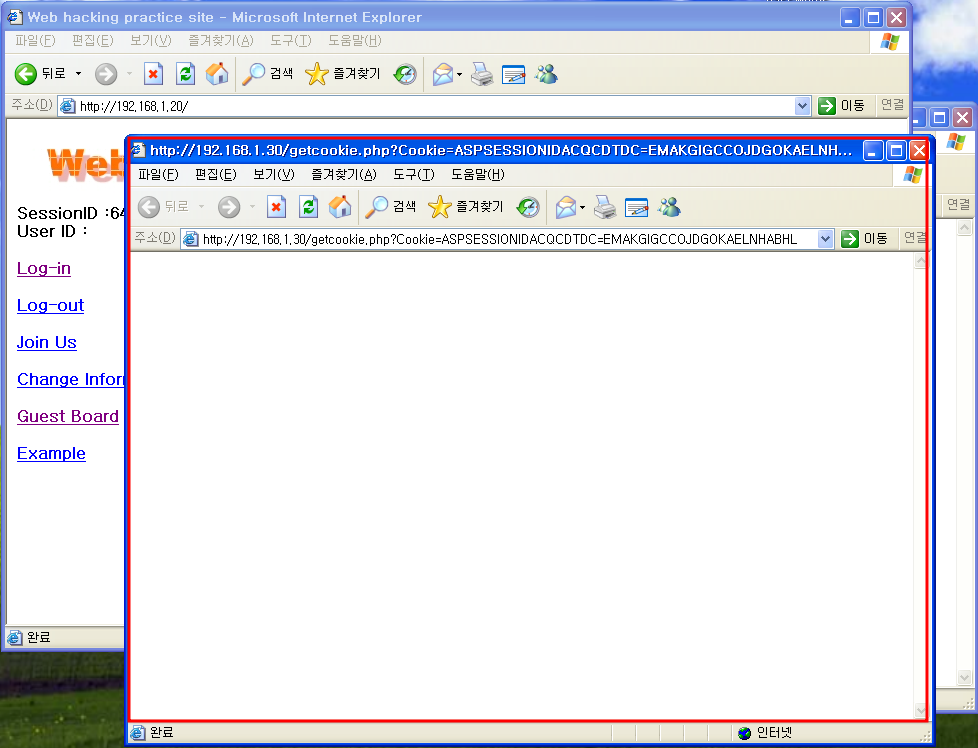Click 인터넷 zone indicator in getcookie.php status bar

click(765, 732)
